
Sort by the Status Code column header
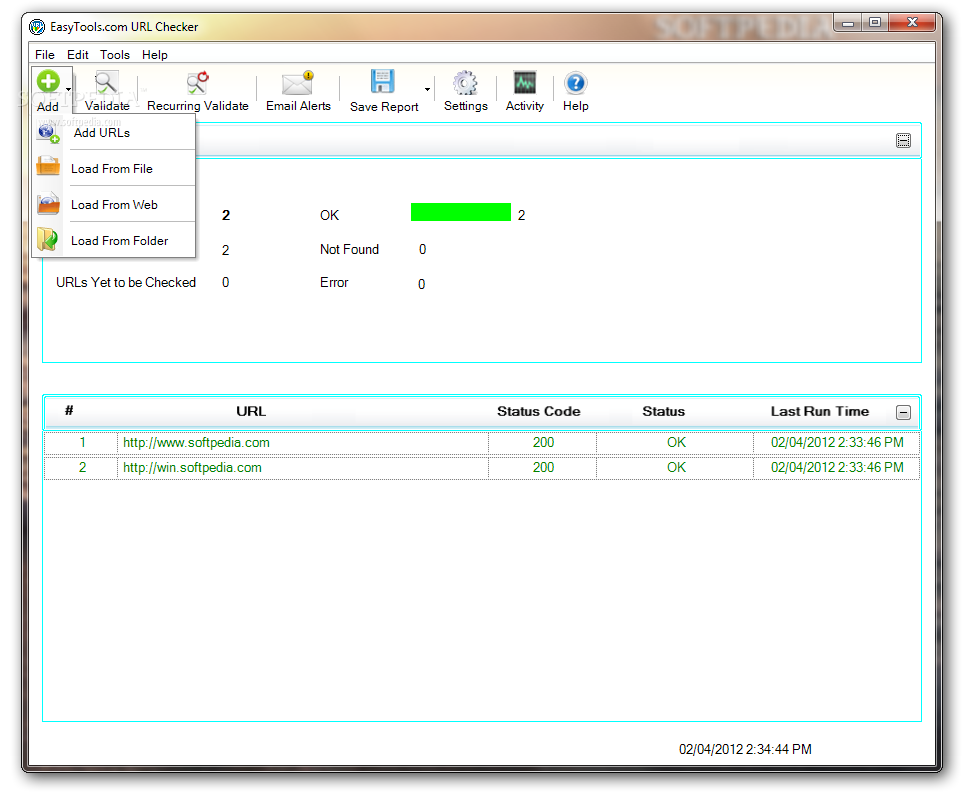coord(539,412)
